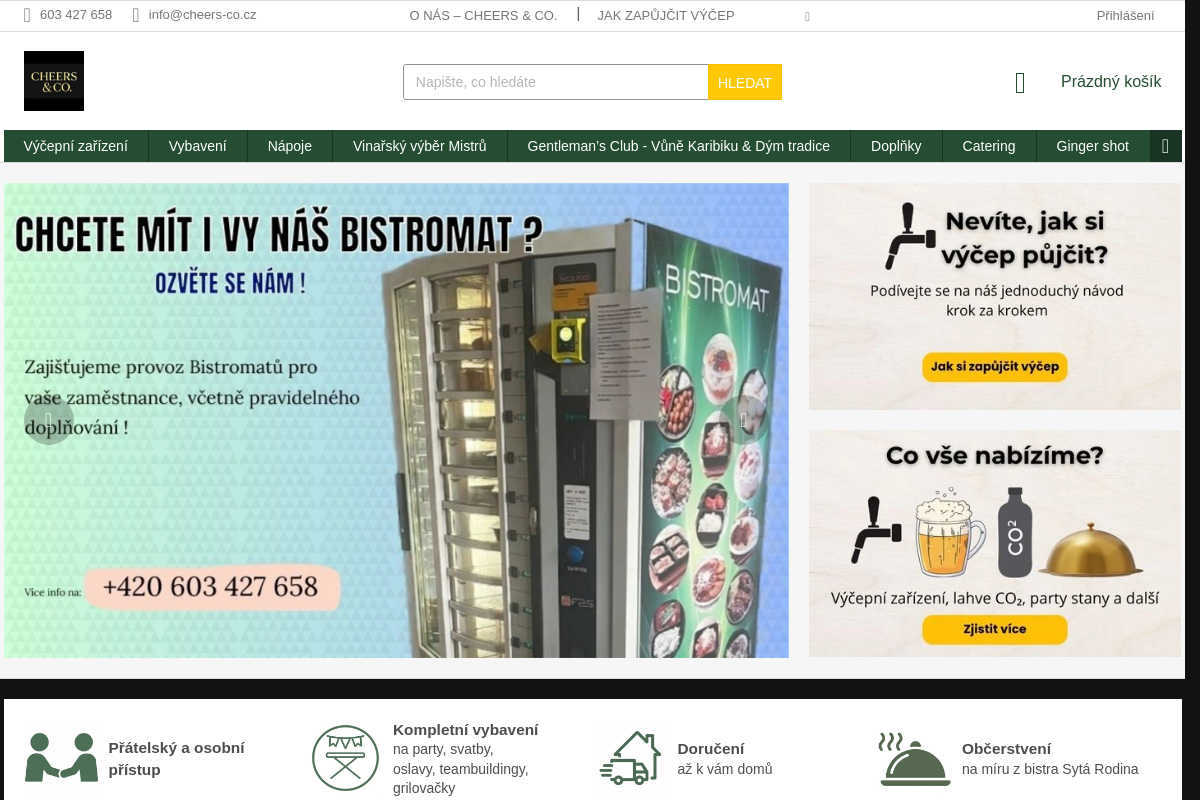Click the delivery truck icon for Doručení

click(630, 758)
